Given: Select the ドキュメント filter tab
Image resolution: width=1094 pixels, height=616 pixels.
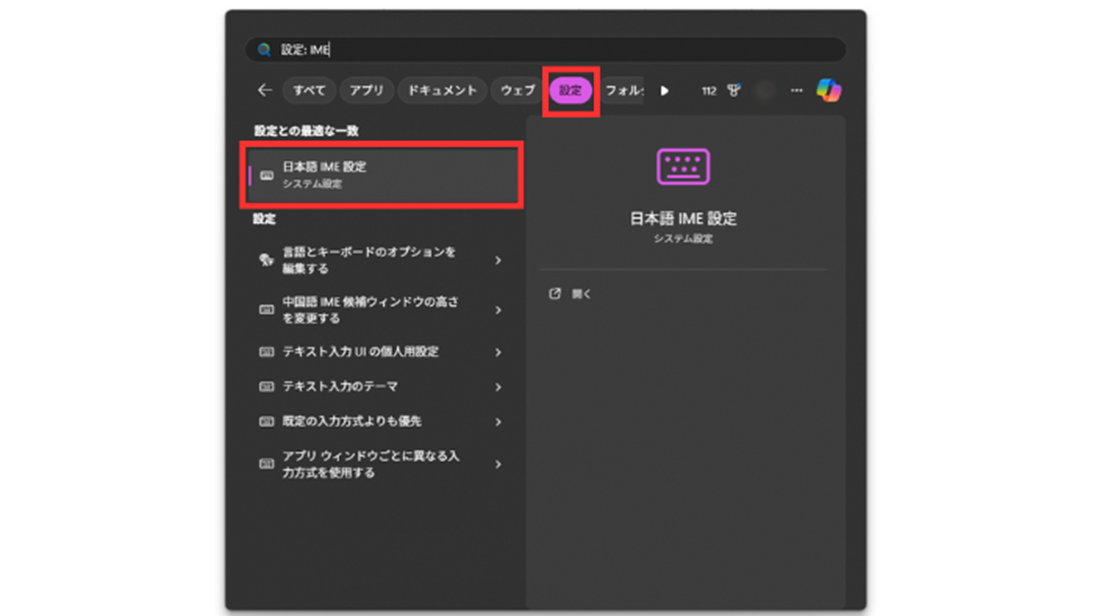Looking at the screenshot, I should pos(442,90).
